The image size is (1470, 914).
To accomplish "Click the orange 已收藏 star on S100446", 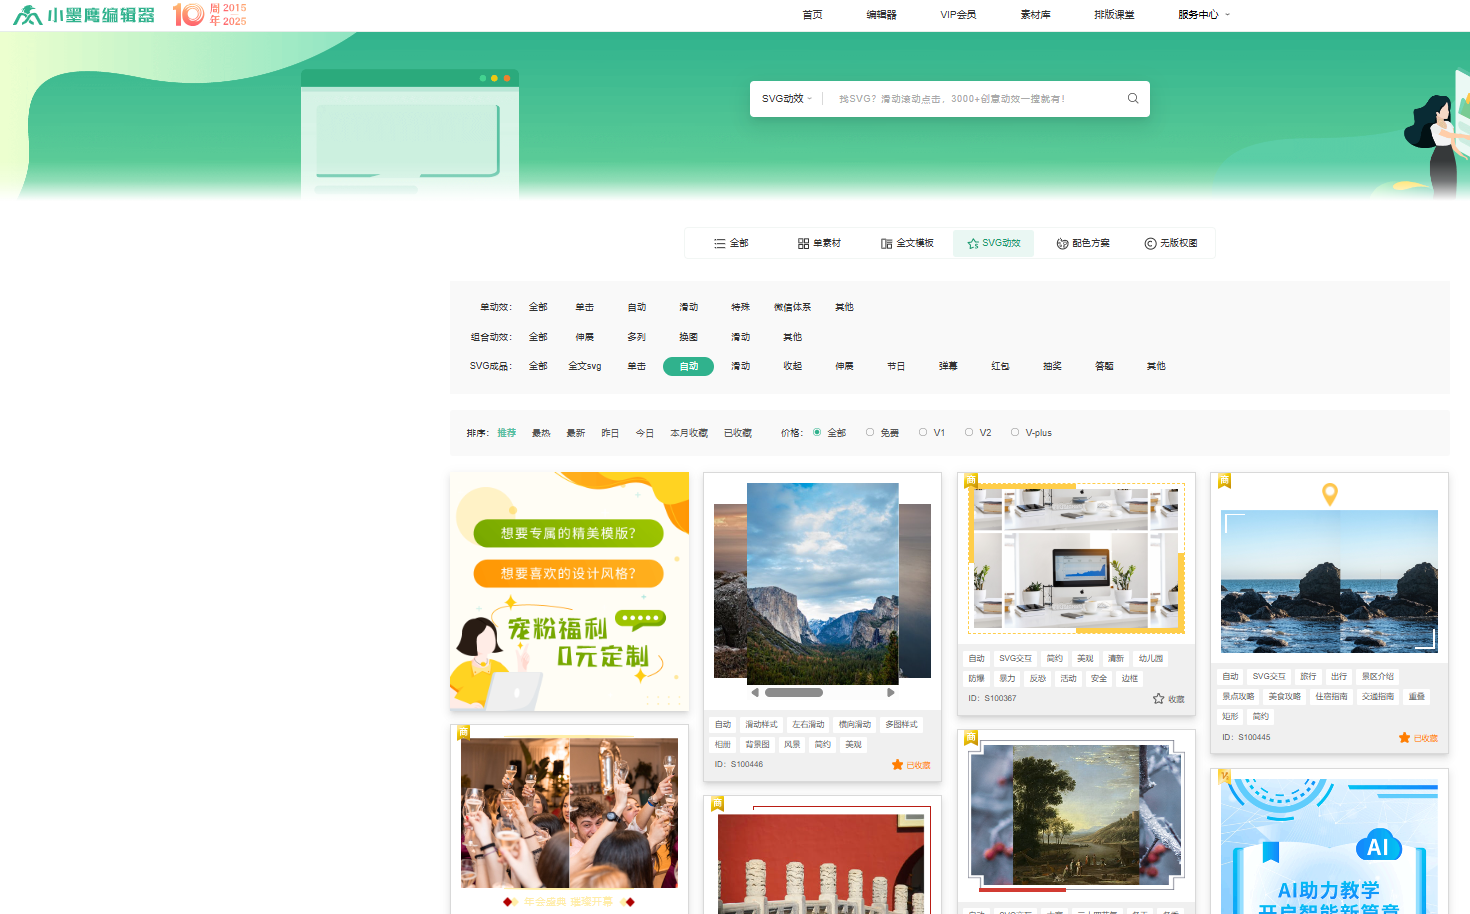I will click(x=897, y=765).
